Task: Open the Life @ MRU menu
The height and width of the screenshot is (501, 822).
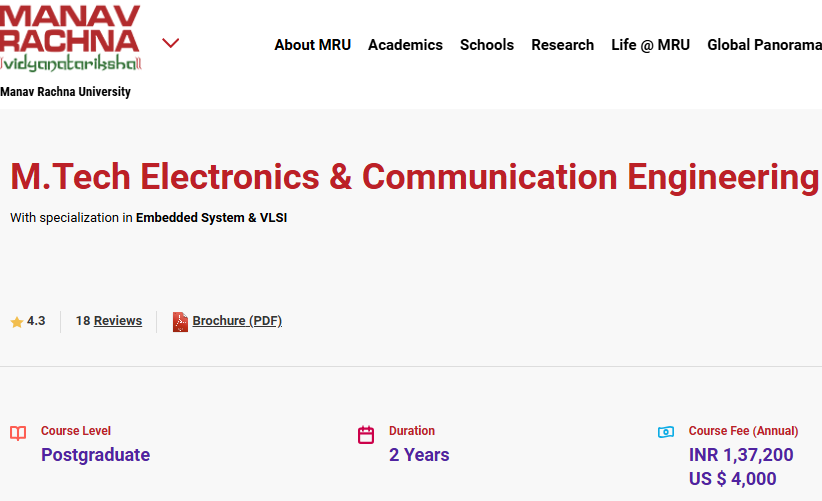Action: (x=651, y=45)
